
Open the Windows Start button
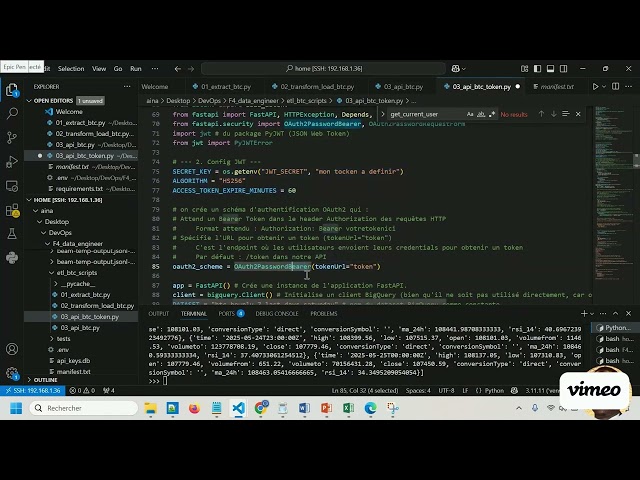point(16,408)
